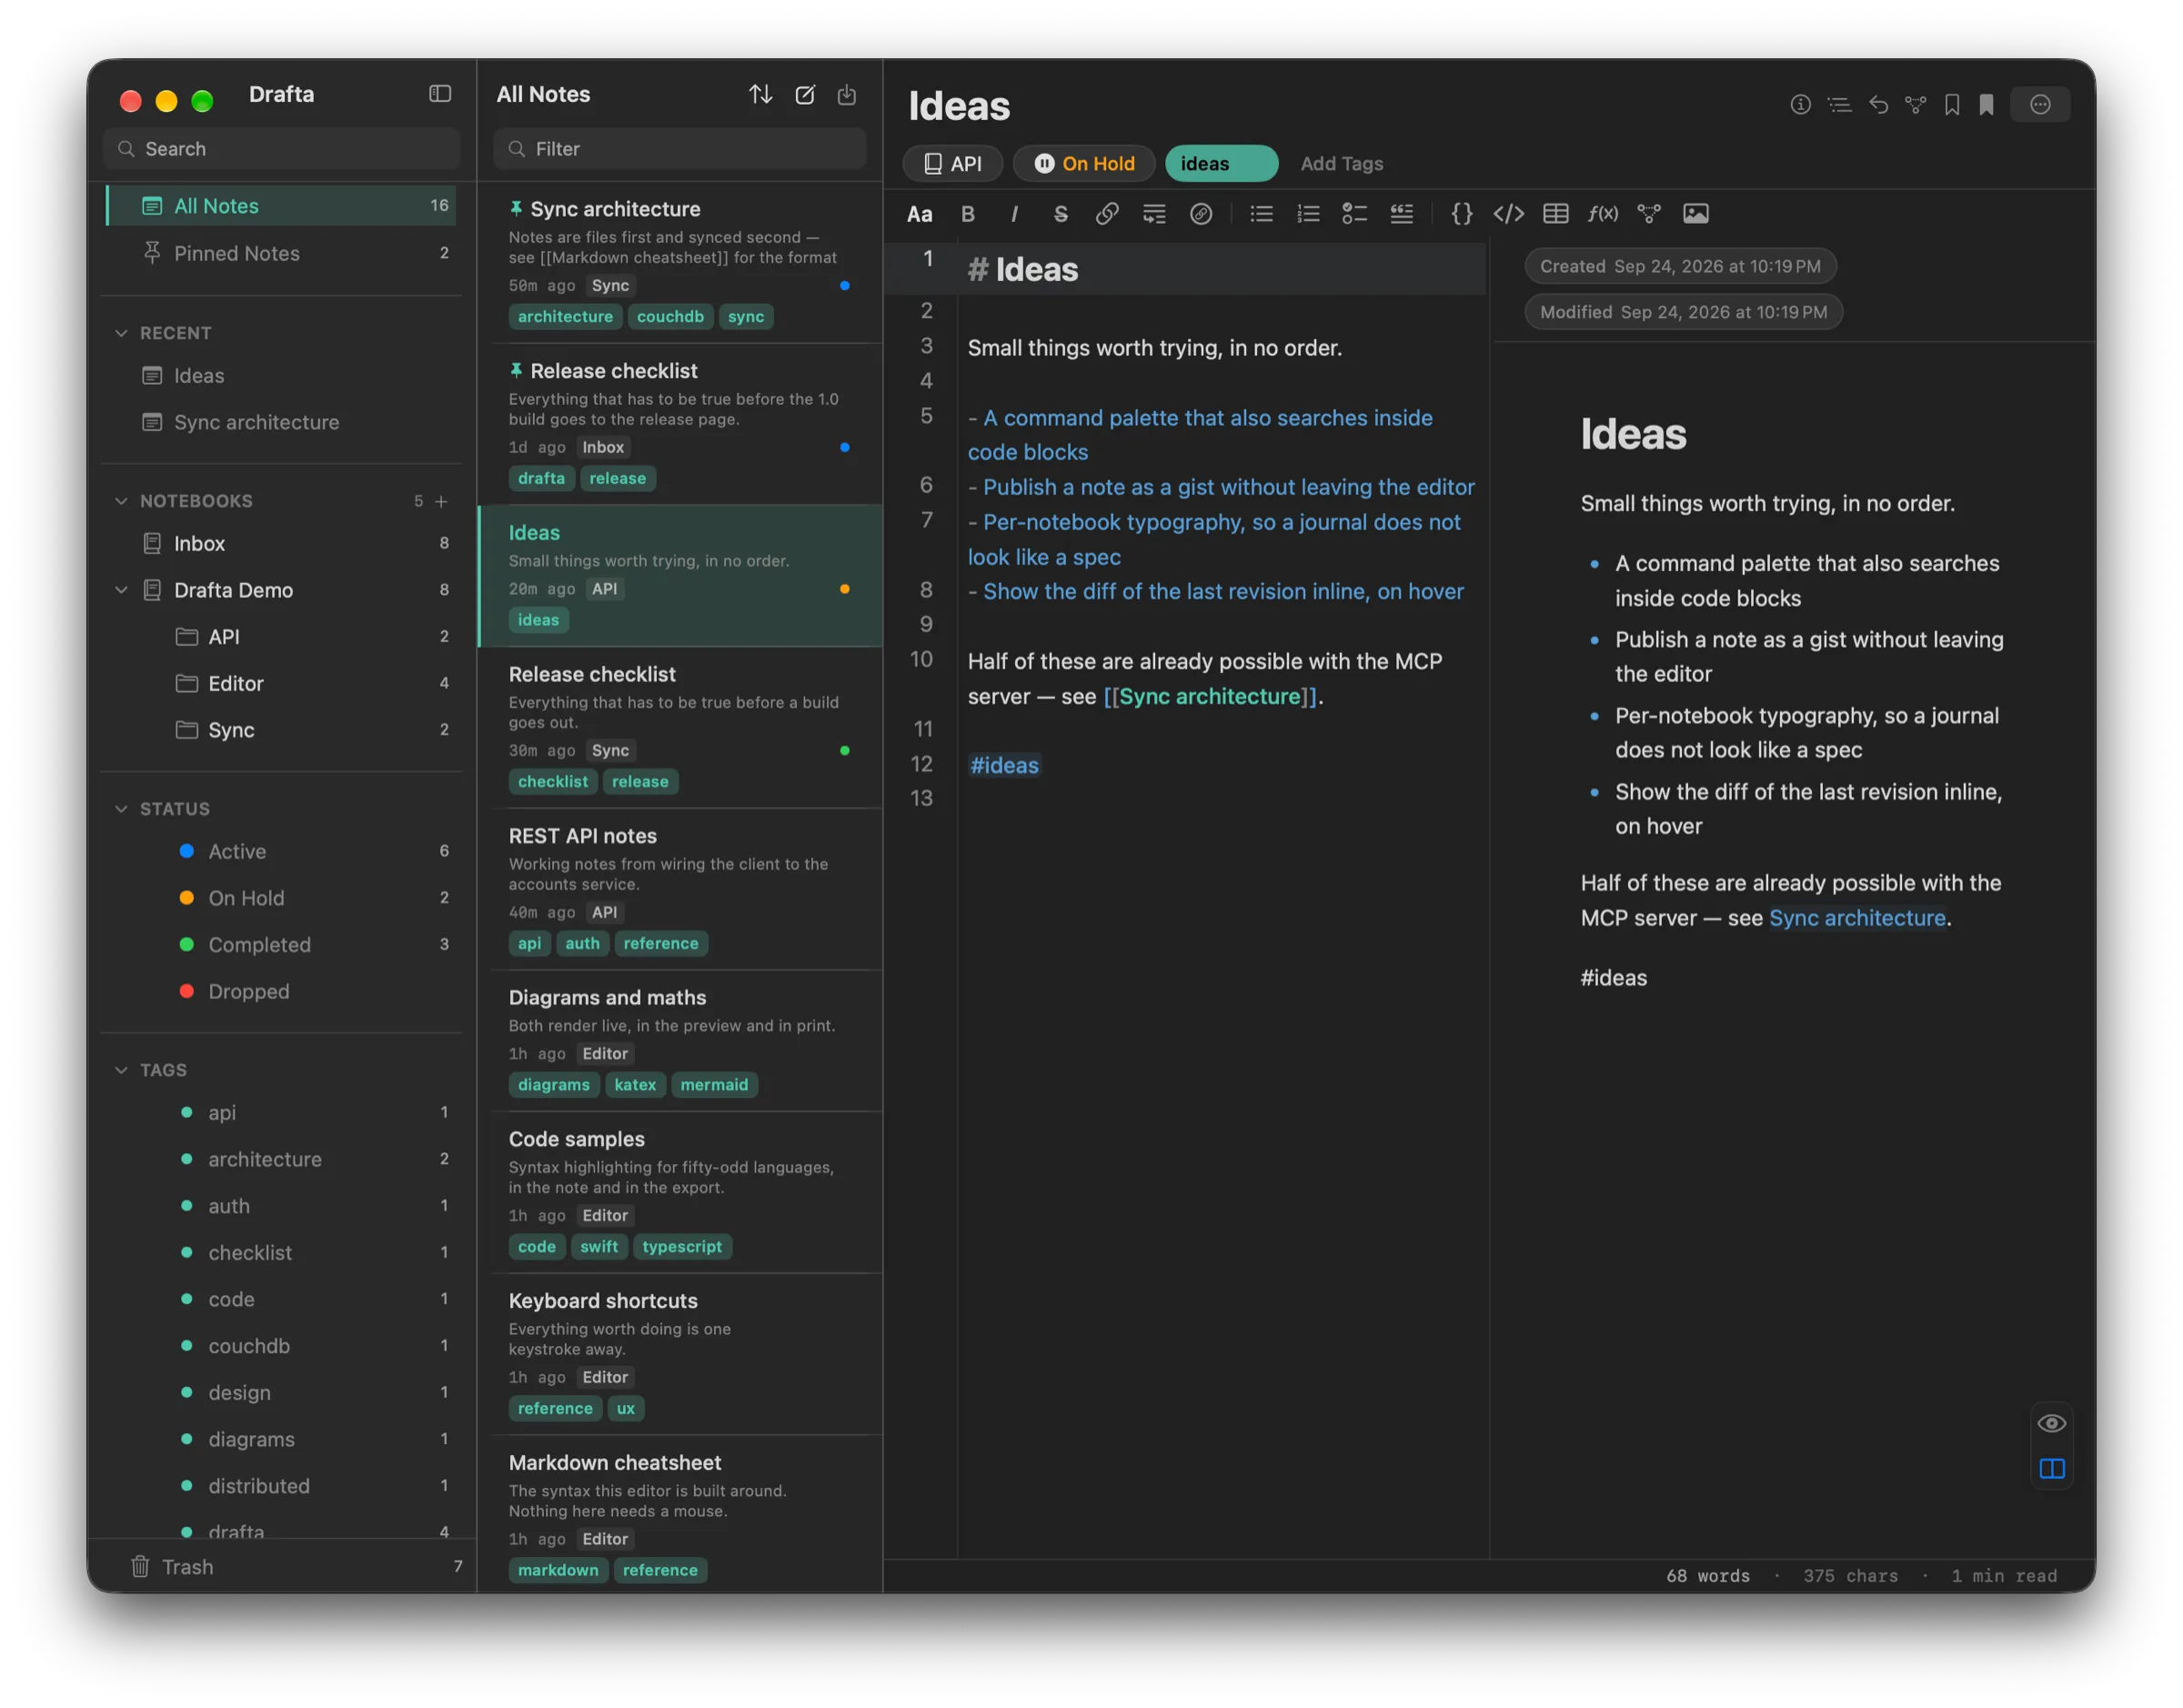Open the more options ellipsis button
The height and width of the screenshot is (1708, 2183).
click(2040, 104)
